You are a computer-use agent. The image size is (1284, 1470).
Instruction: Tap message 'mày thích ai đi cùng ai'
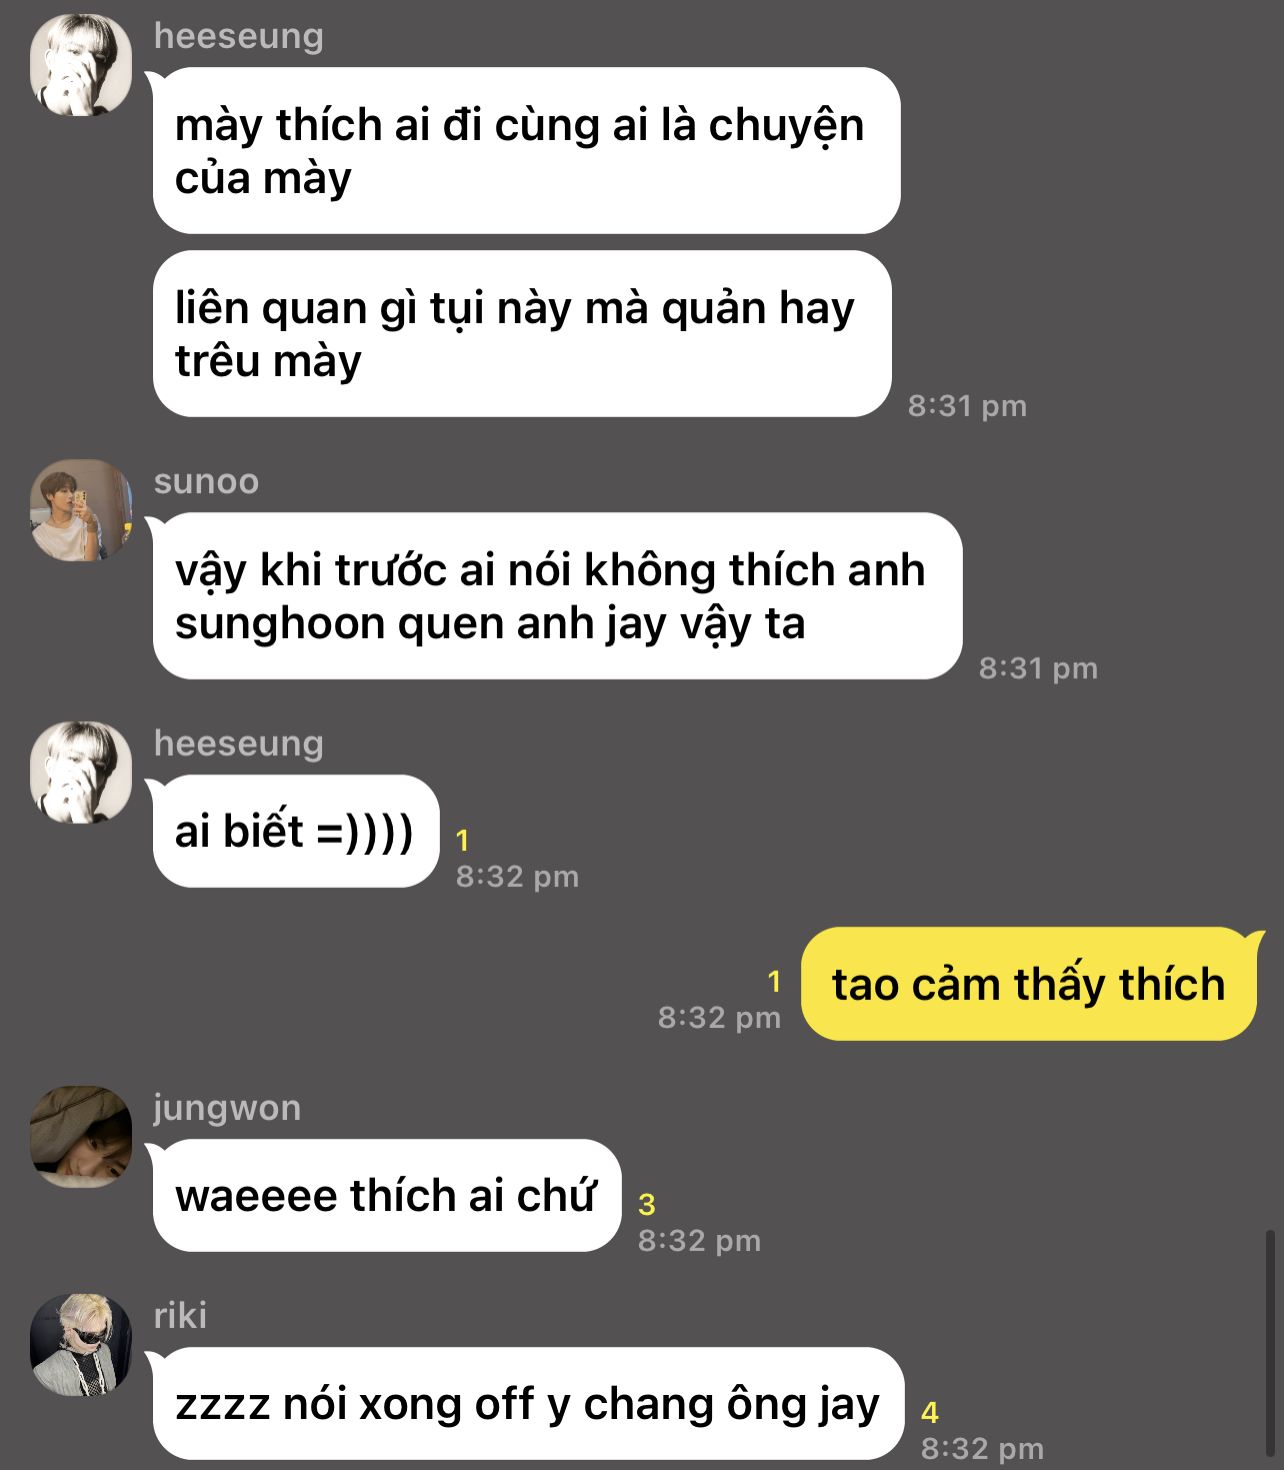[526, 151]
